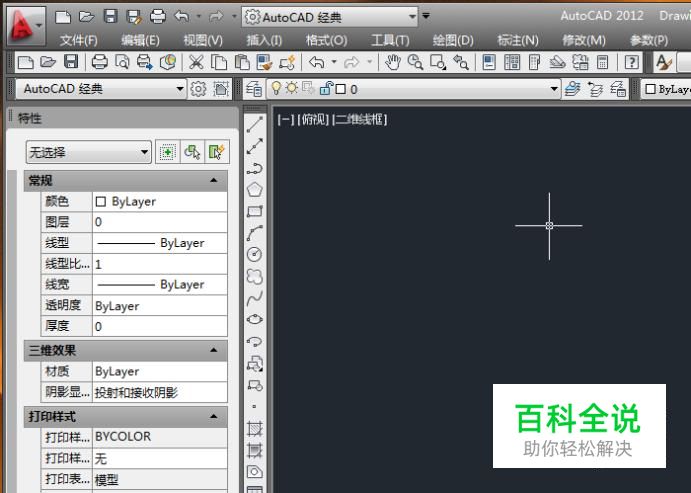
Task: Open the AutoCAD application menu button
Action: [x=26, y=26]
